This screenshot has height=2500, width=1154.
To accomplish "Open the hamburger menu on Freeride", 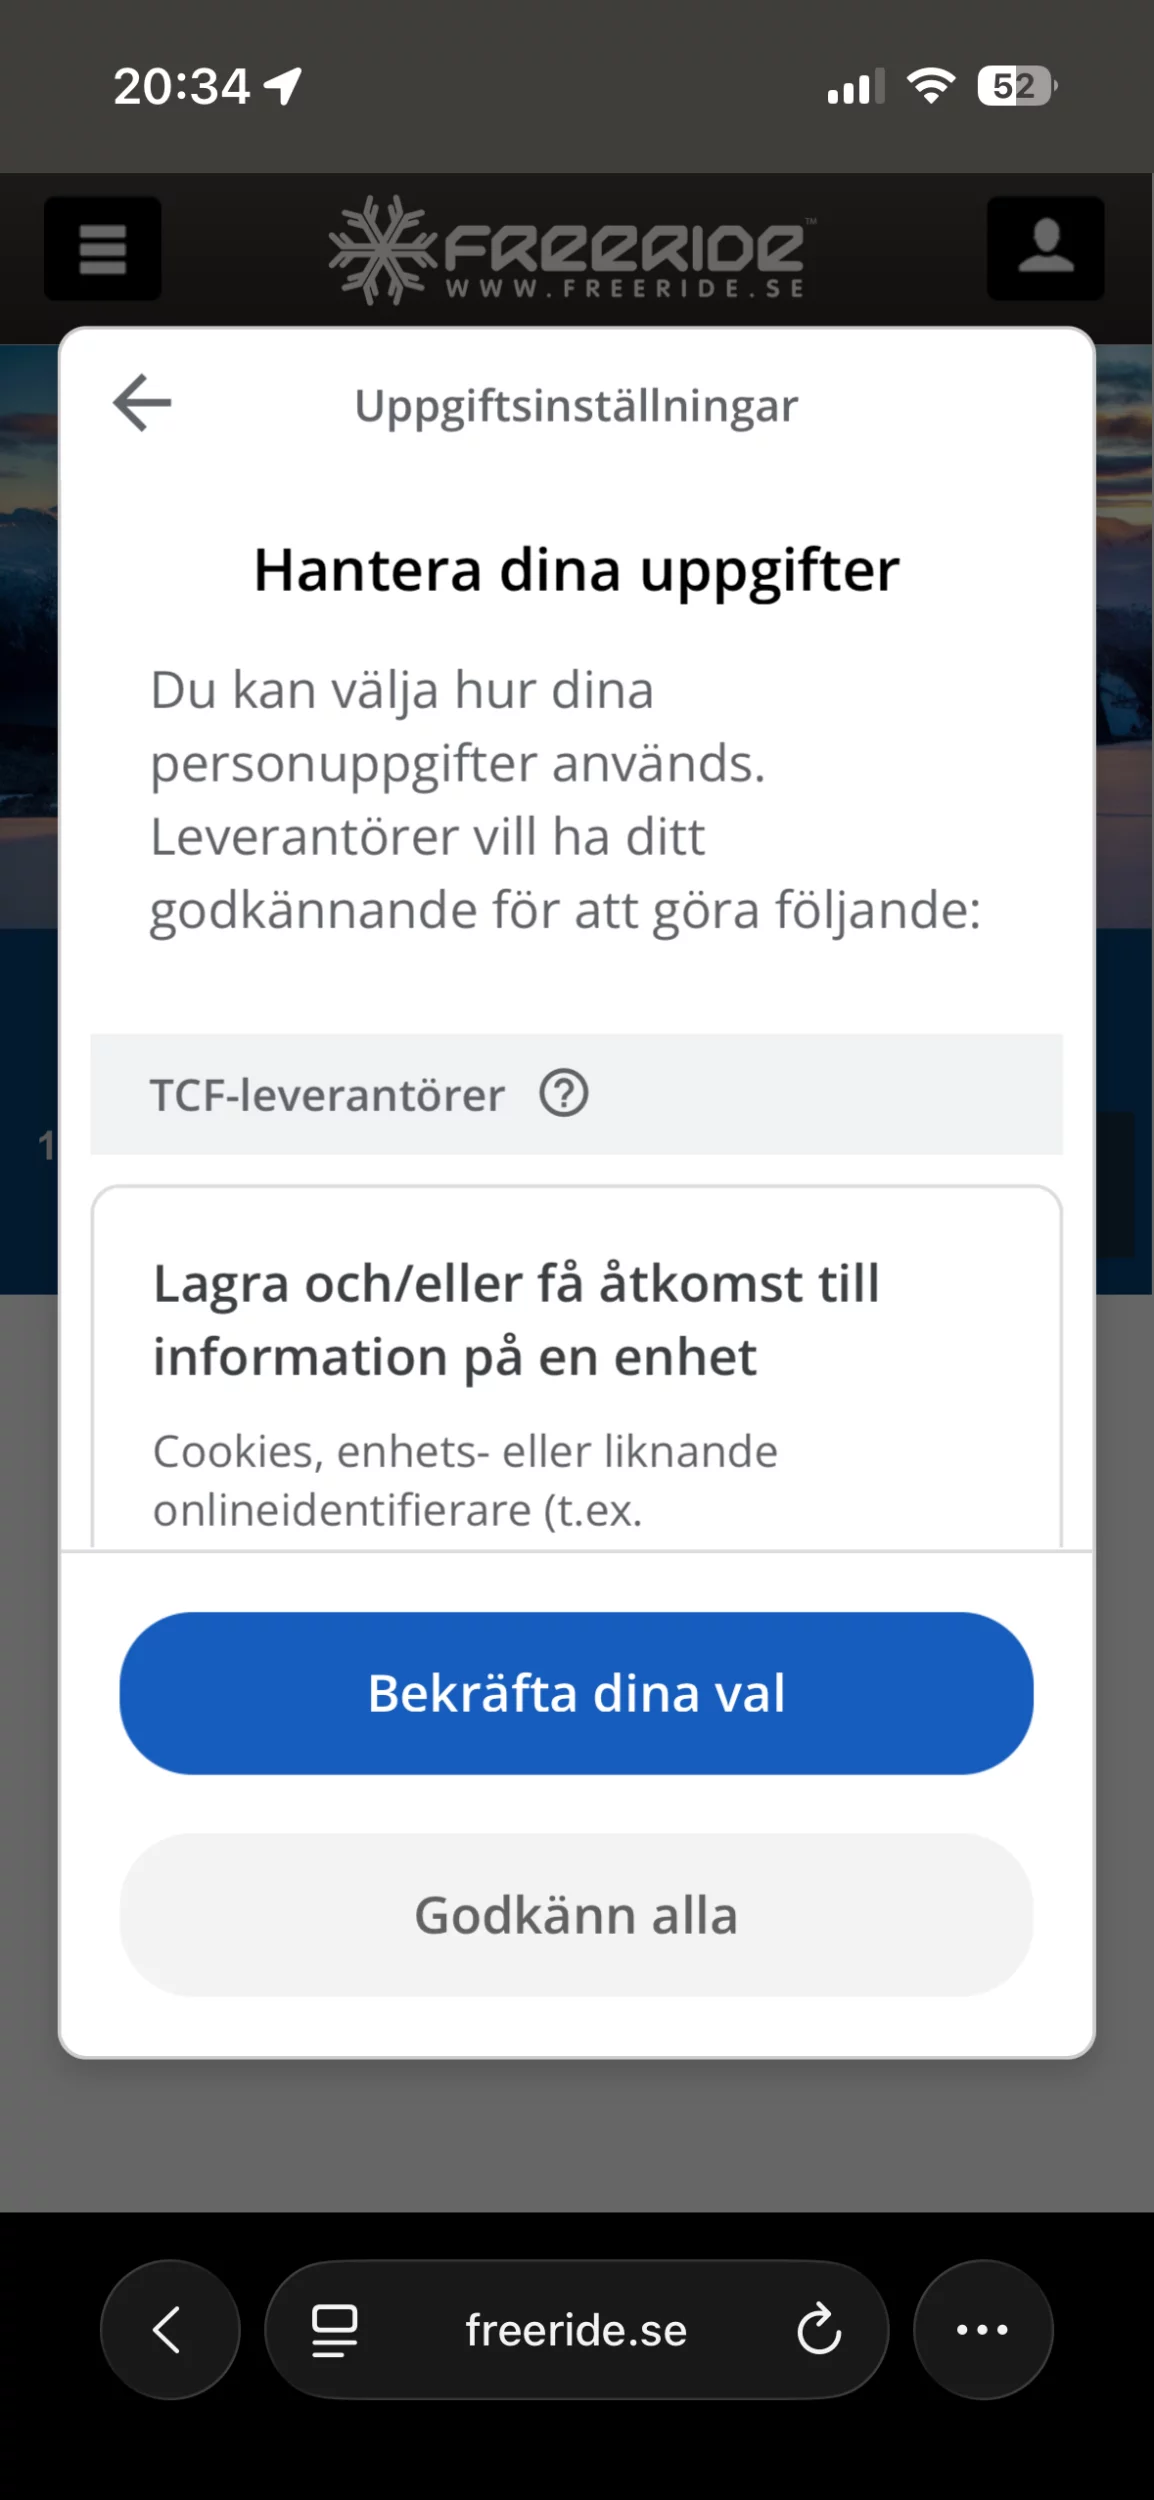I will pos(102,249).
